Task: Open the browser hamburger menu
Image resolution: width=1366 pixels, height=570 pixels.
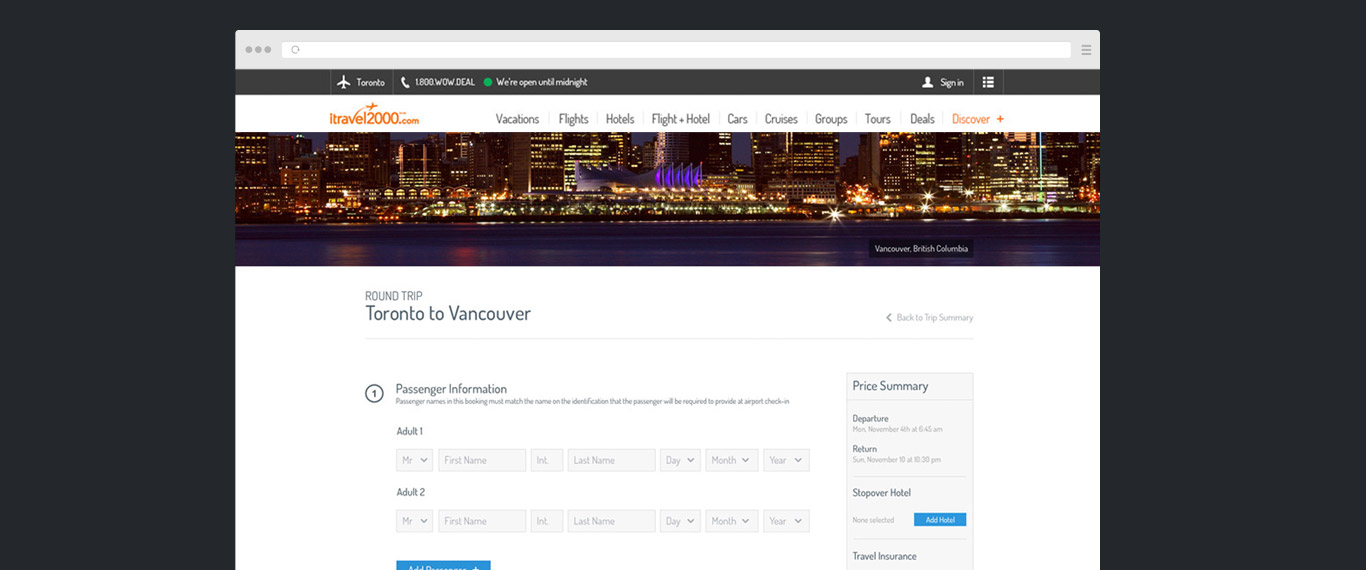Action: pyautogui.click(x=1086, y=49)
